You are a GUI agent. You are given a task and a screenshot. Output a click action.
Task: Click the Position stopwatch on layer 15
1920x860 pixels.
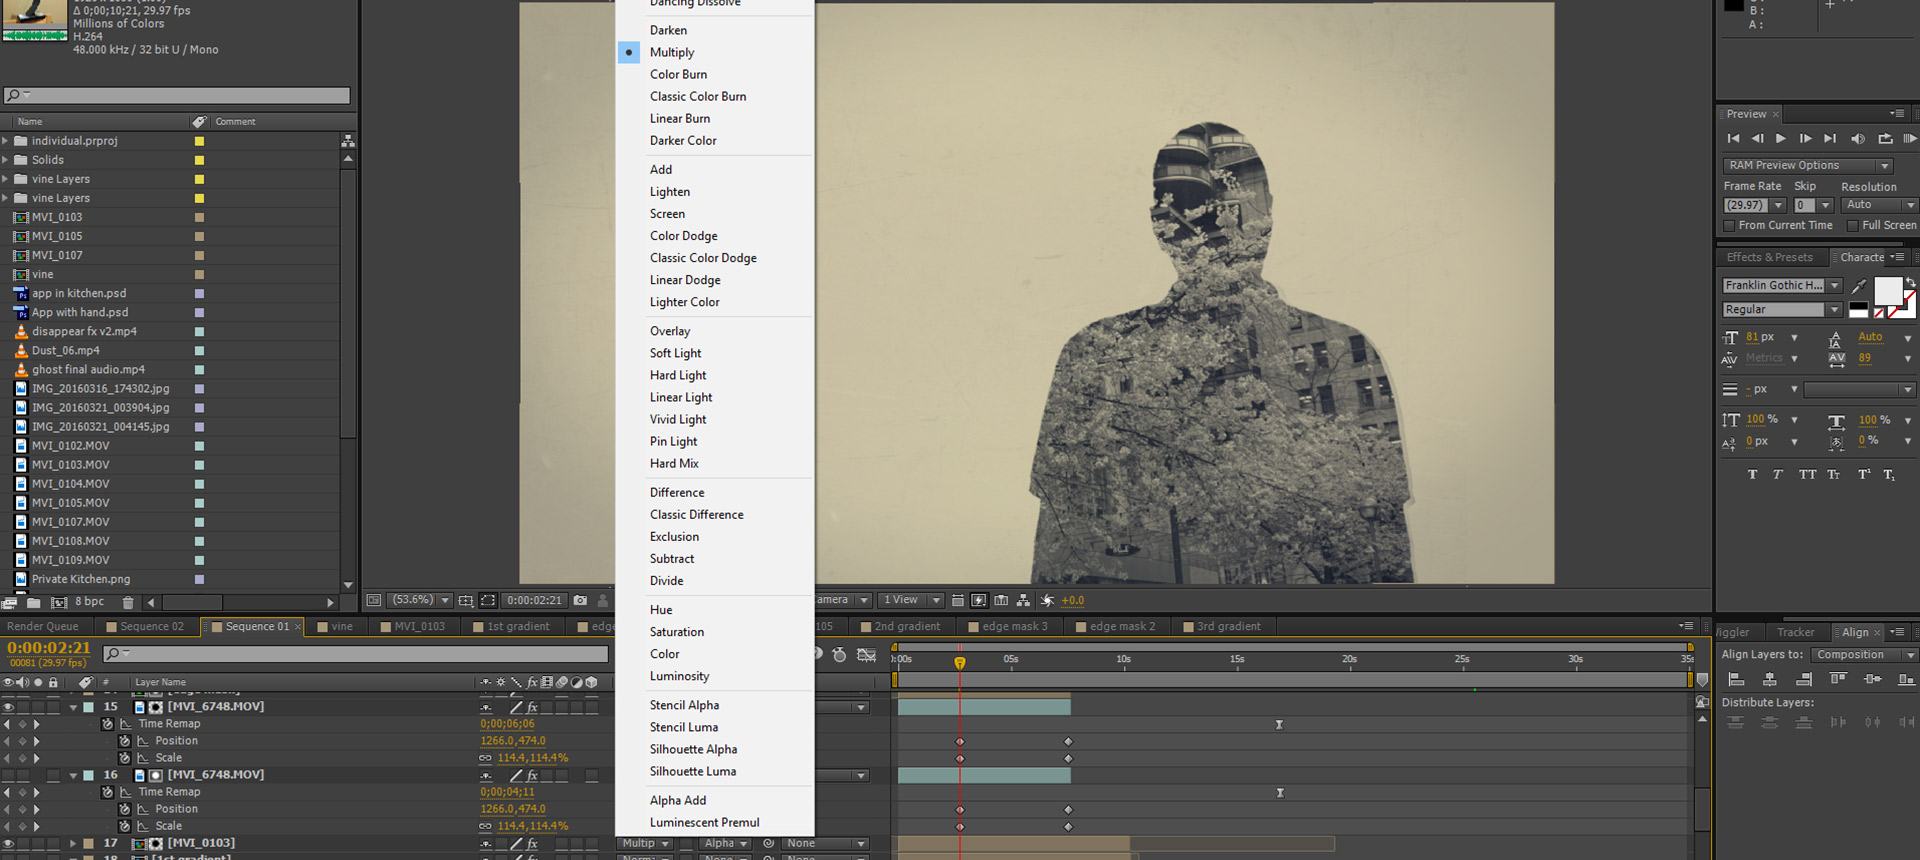pos(125,741)
